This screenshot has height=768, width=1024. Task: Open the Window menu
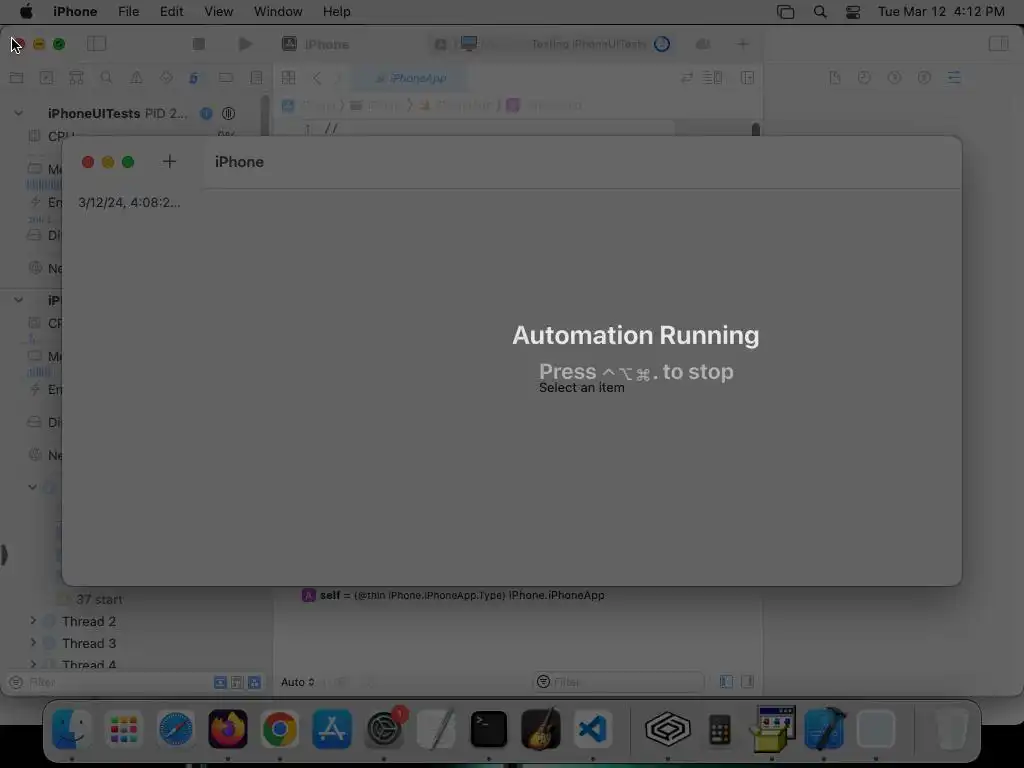pos(278,12)
